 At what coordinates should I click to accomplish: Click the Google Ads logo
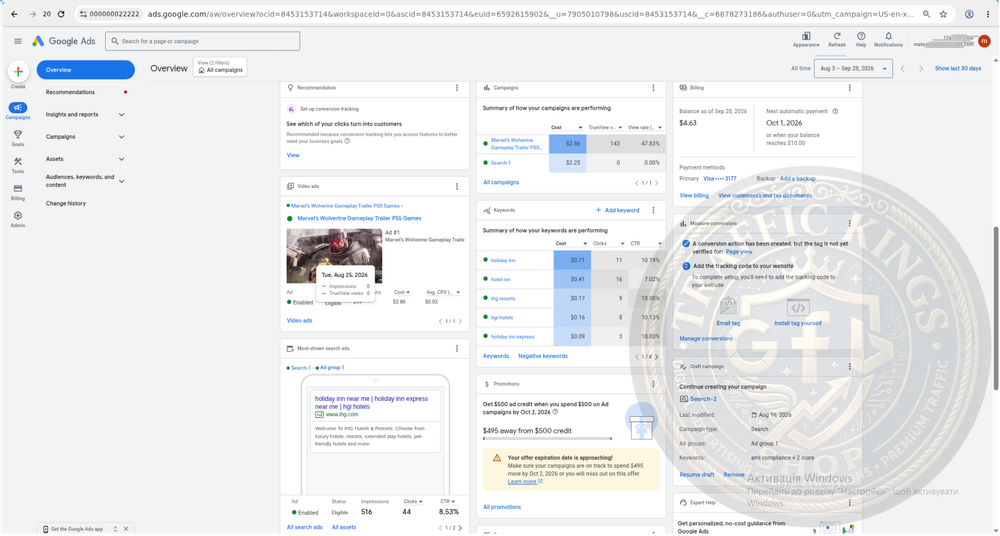point(64,41)
